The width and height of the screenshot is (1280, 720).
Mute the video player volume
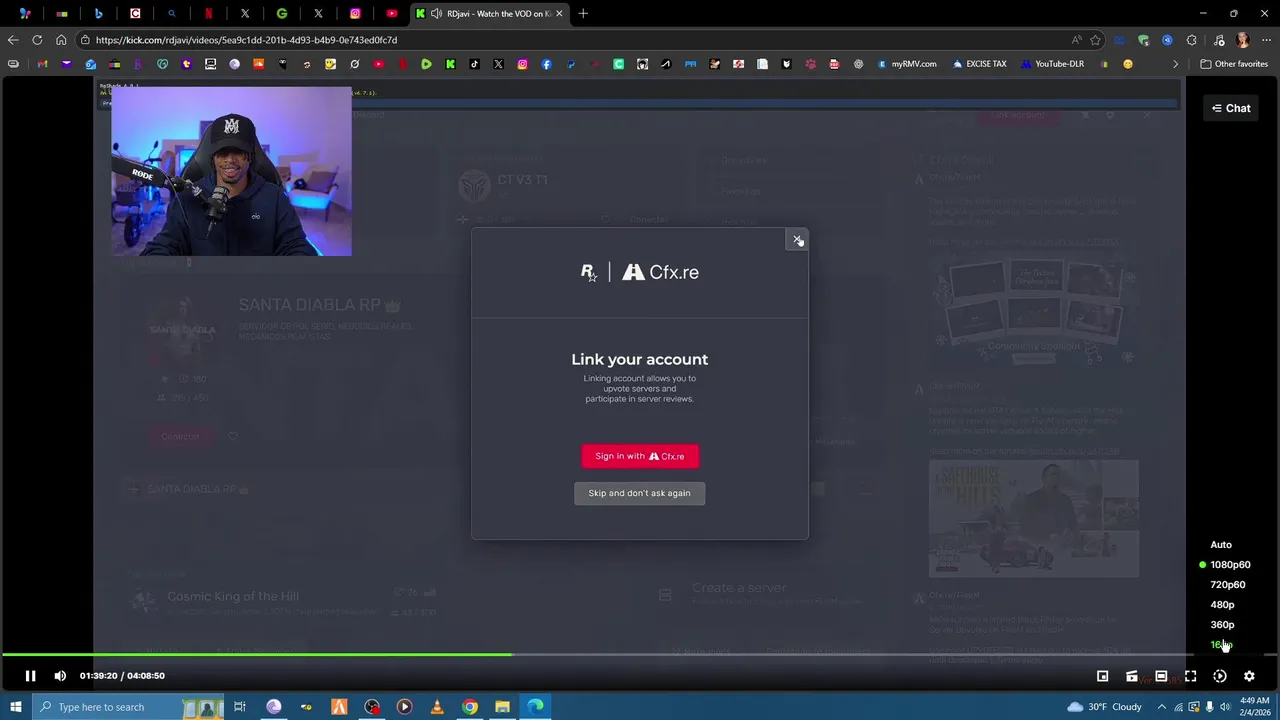[x=60, y=676]
